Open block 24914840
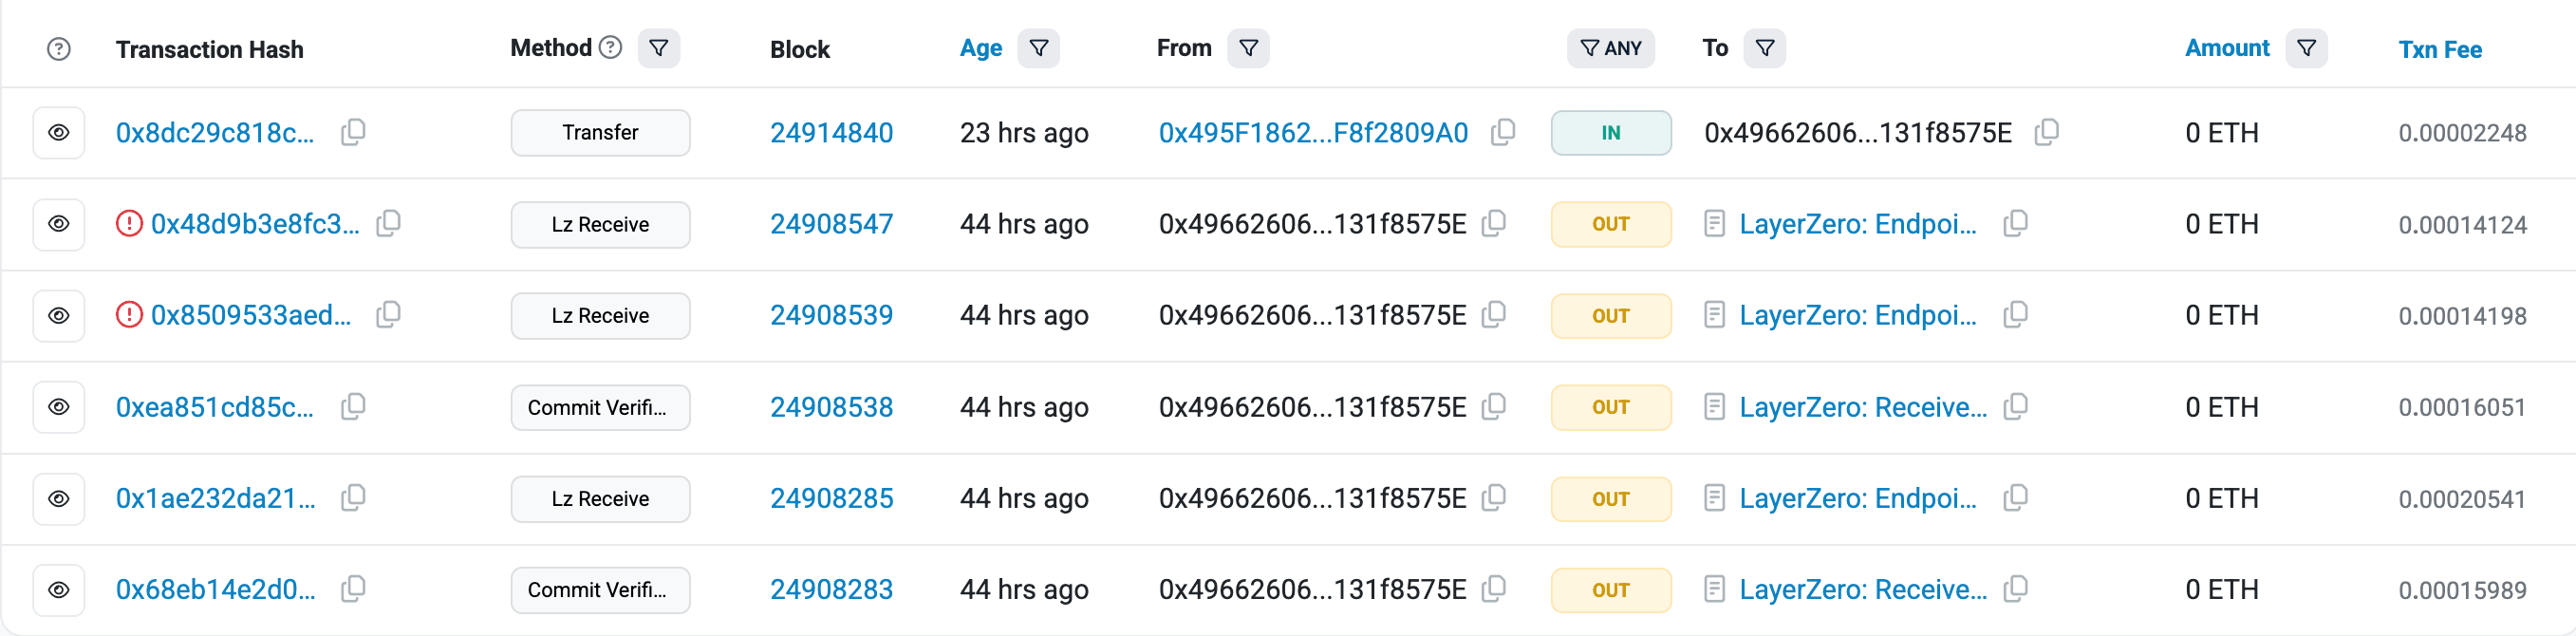The image size is (2576, 636). [832, 132]
